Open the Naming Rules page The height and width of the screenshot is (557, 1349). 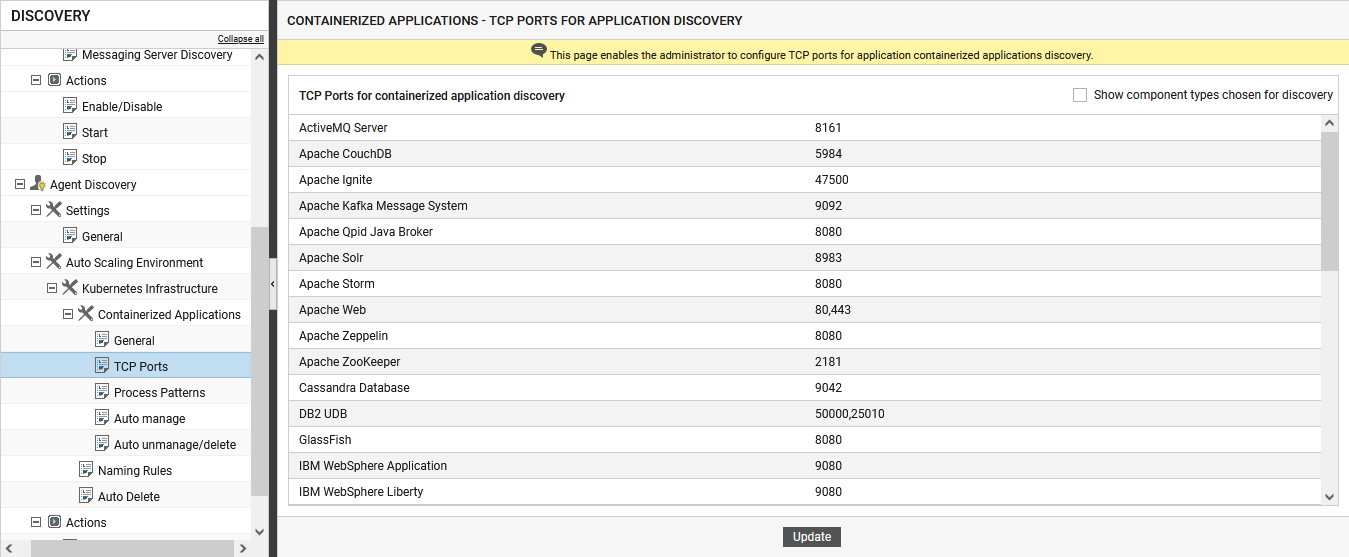click(135, 471)
